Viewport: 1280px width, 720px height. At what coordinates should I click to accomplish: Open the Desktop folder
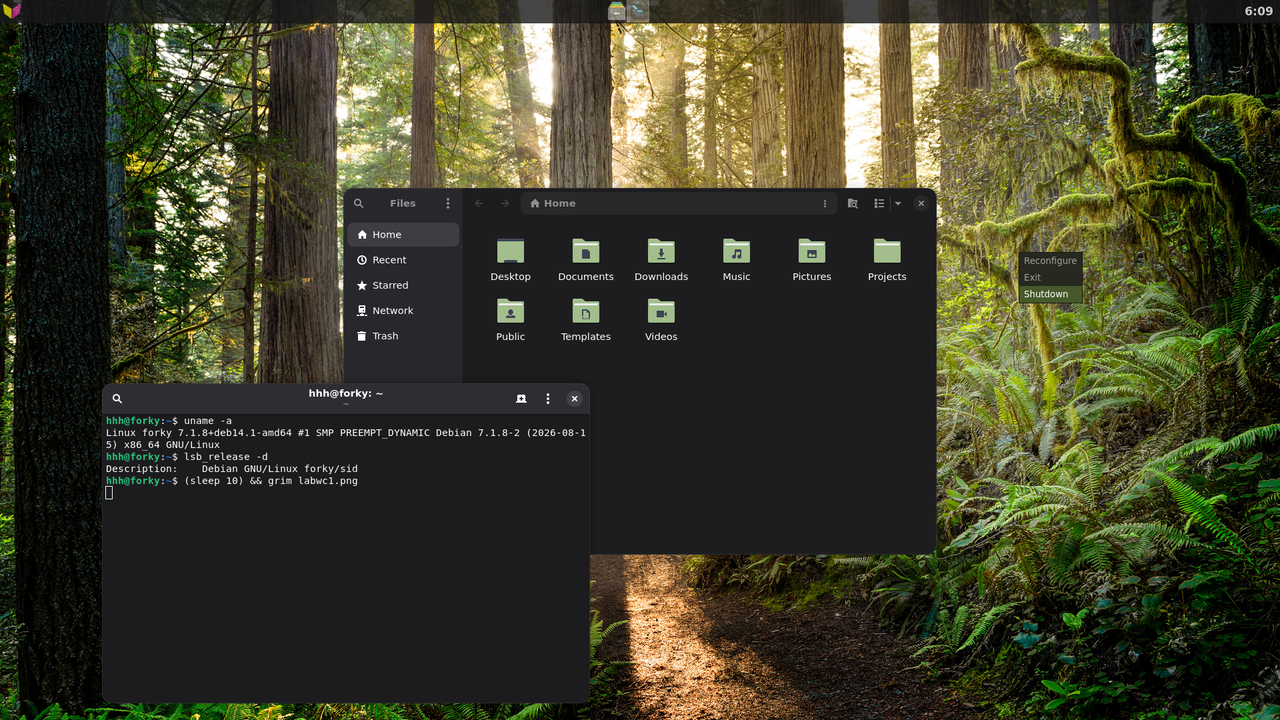pos(510,260)
